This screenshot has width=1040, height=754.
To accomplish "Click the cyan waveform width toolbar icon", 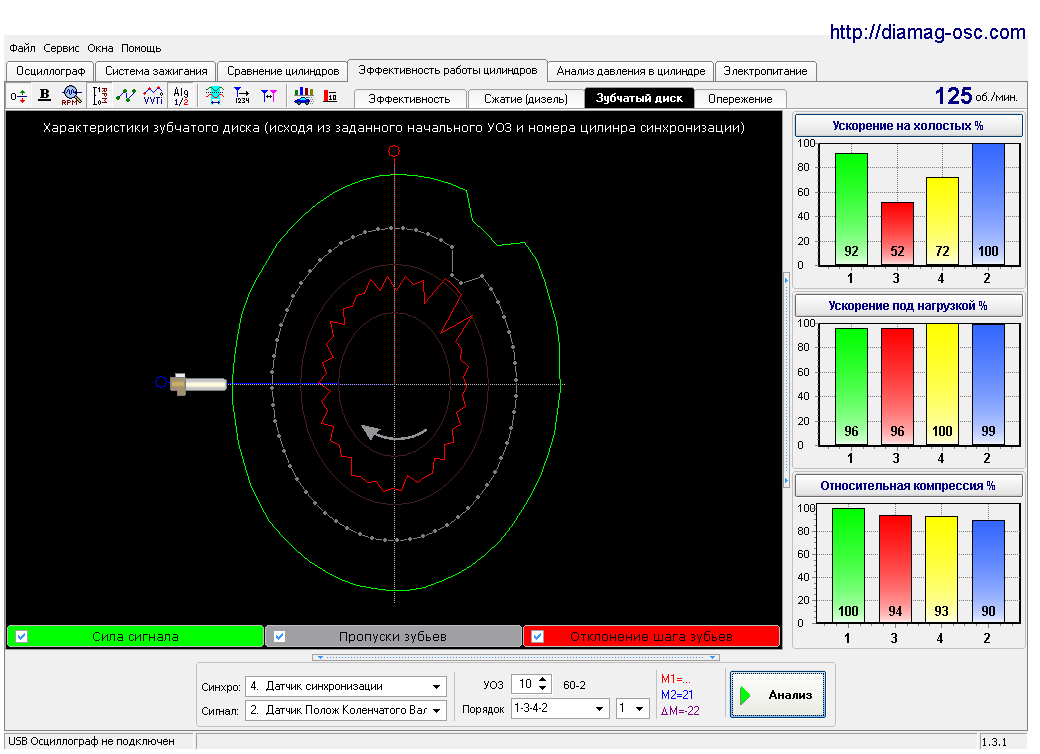I will point(214,95).
